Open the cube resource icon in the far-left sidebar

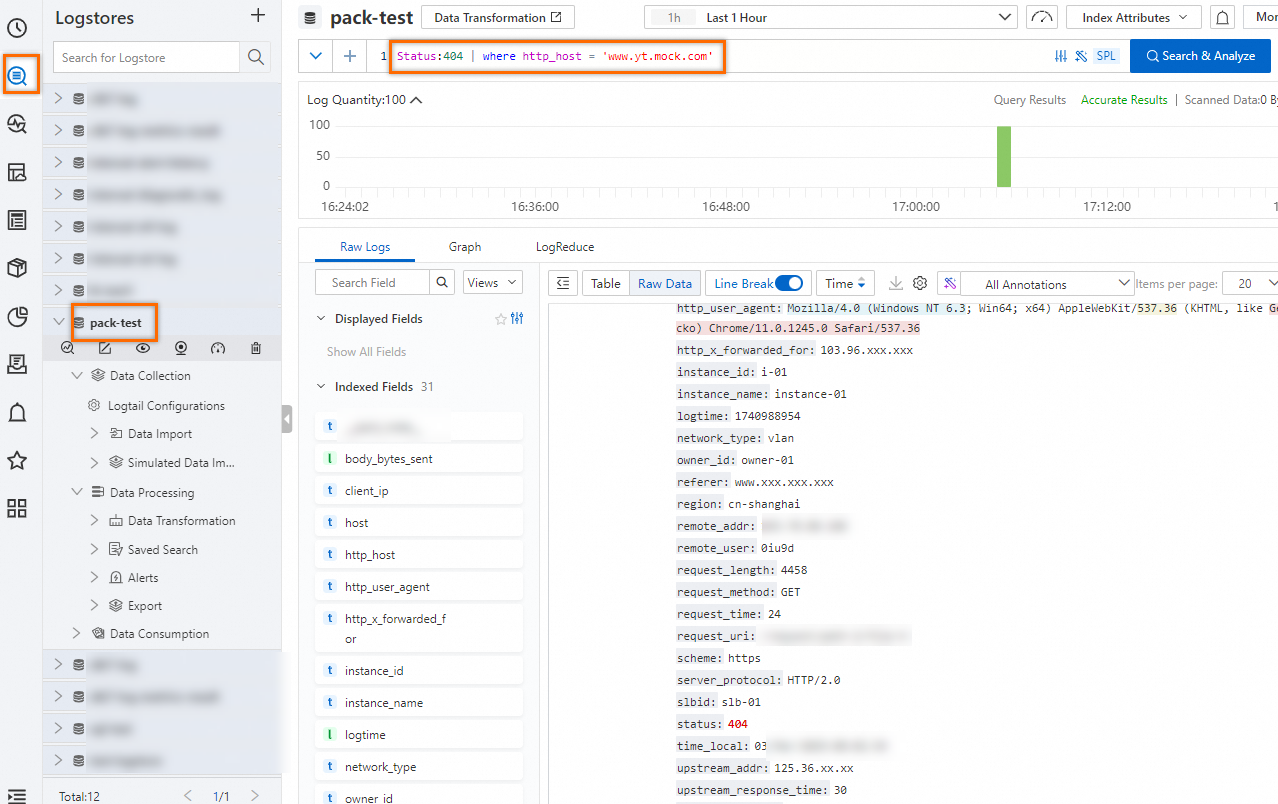[x=17, y=268]
